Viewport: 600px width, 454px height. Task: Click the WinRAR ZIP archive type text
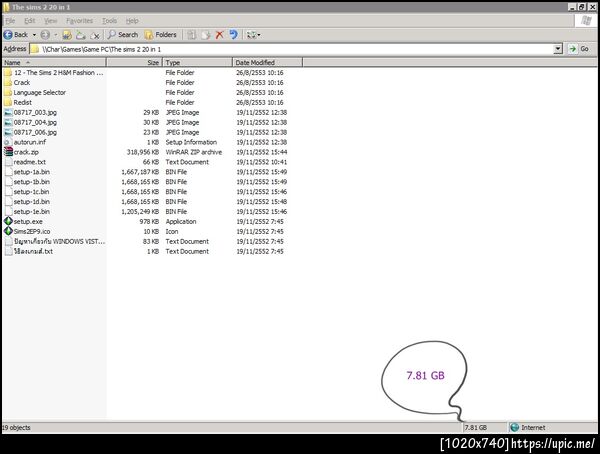click(194, 152)
